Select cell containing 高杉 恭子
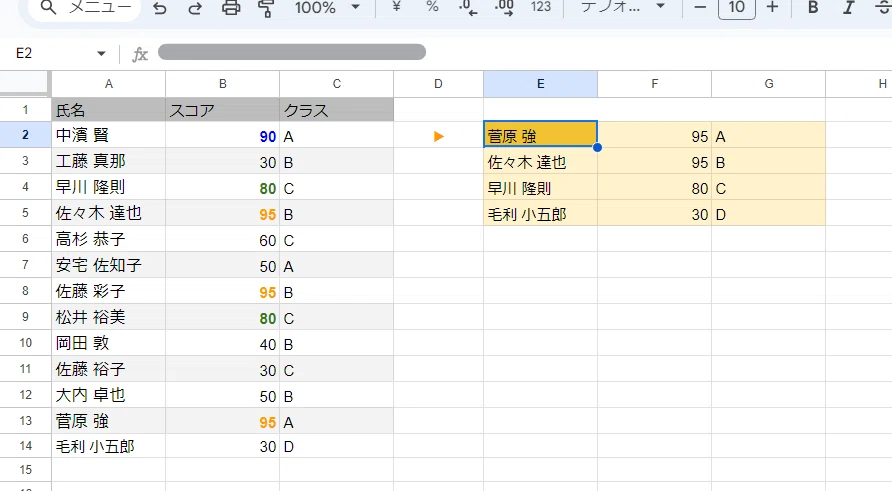This screenshot has height=491, width=892. point(109,240)
